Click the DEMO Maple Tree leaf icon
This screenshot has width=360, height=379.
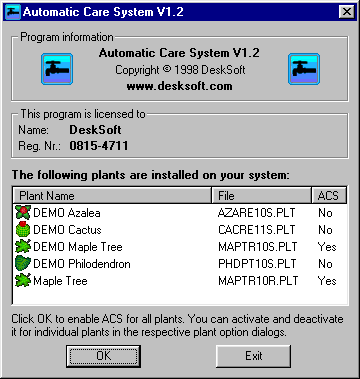[x=23, y=247]
